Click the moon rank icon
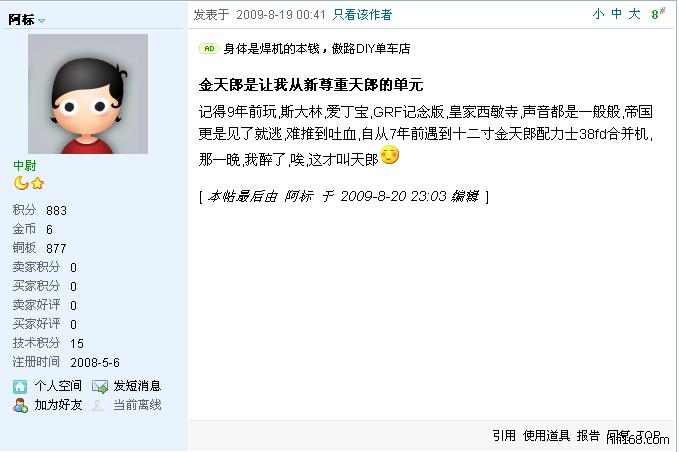The width and height of the screenshot is (679, 452). coord(21,184)
